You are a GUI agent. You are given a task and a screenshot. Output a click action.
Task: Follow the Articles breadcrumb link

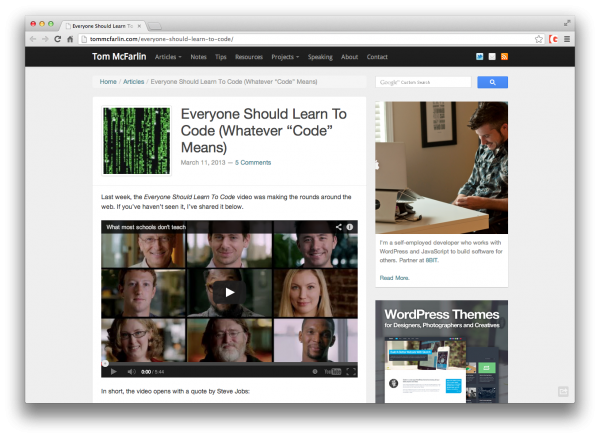(x=134, y=81)
